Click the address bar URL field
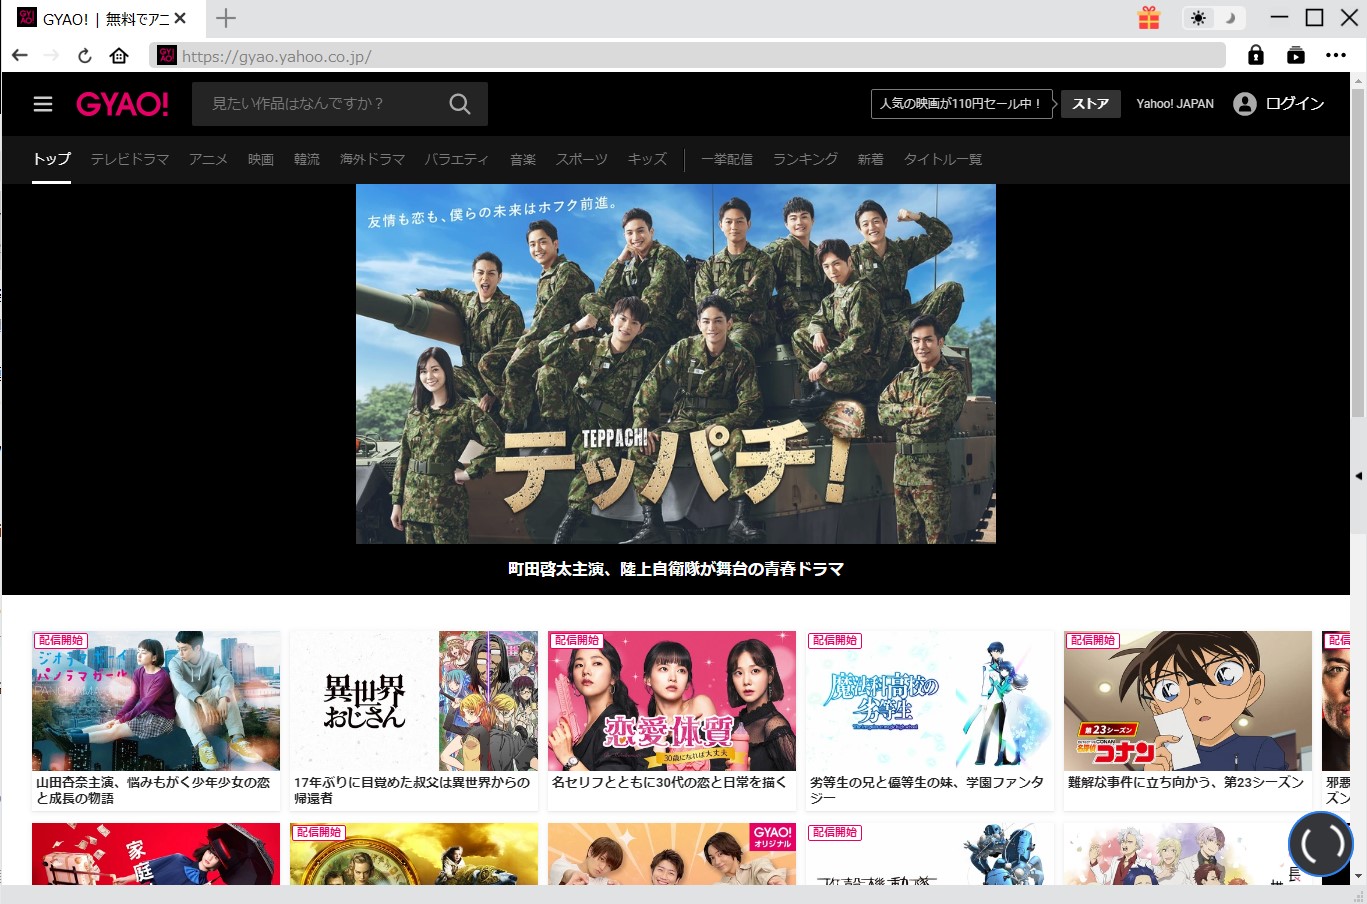Viewport: 1367px width, 904px height. [x=688, y=56]
